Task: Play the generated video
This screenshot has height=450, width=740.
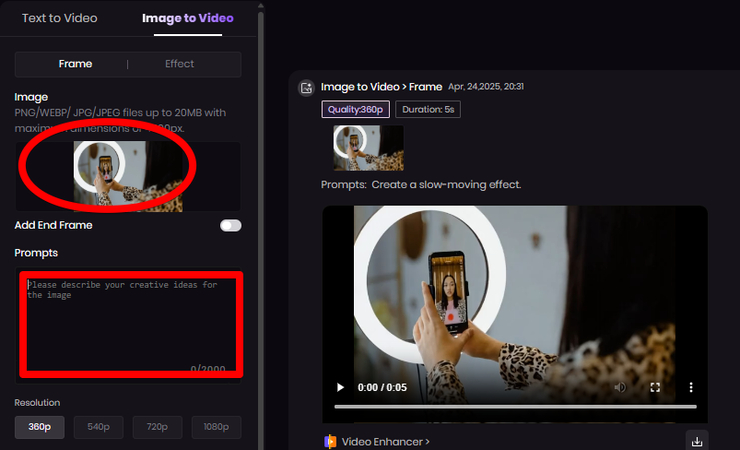Action: tap(340, 388)
